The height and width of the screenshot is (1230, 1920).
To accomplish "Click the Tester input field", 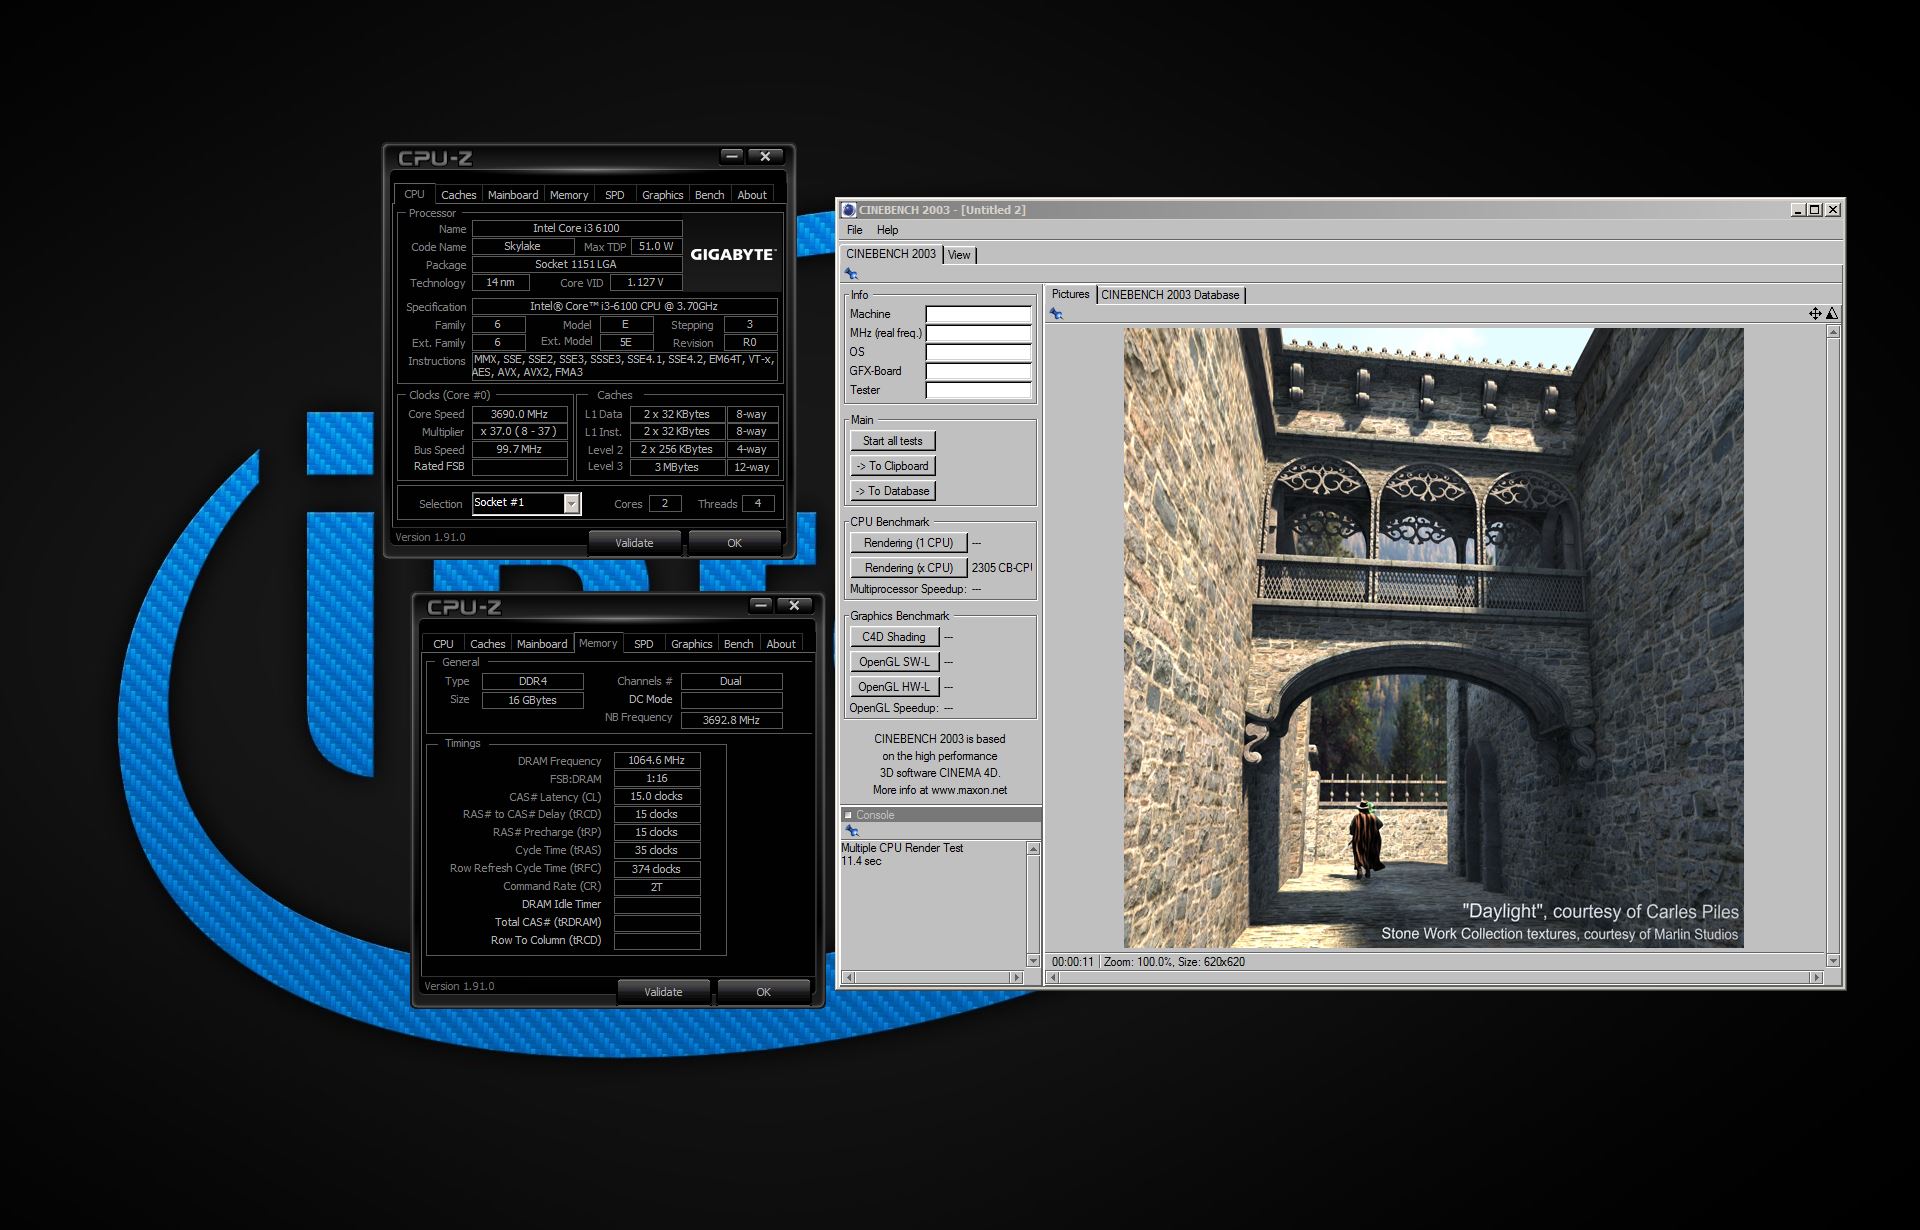I will 978,390.
